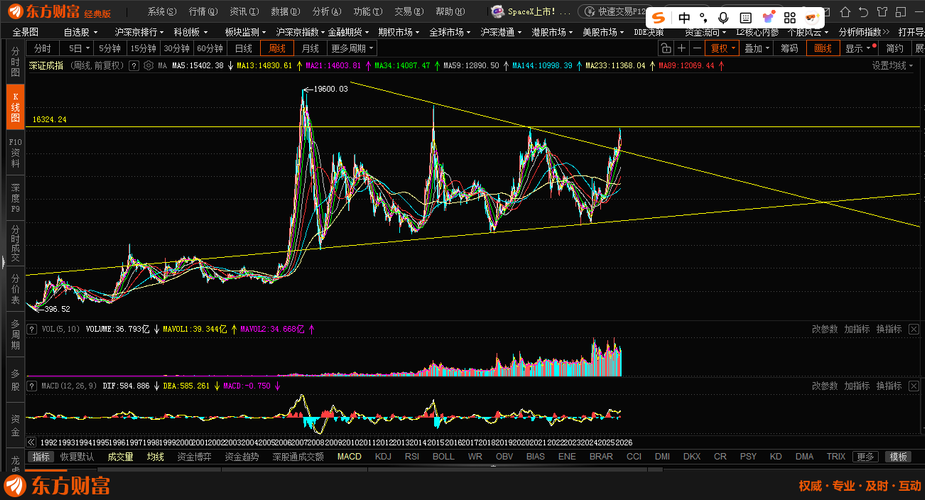The width and height of the screenshot is (925, 500).
Task: Toggle 画线 drawing mode
Action: 822,48
